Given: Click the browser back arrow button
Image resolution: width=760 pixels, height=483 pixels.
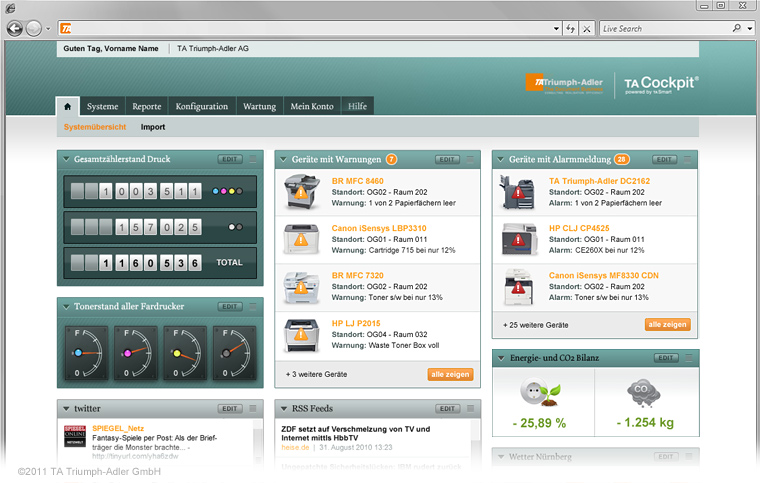Looking at the screenshot, I should pyautogui.click(x=15, y=29).
